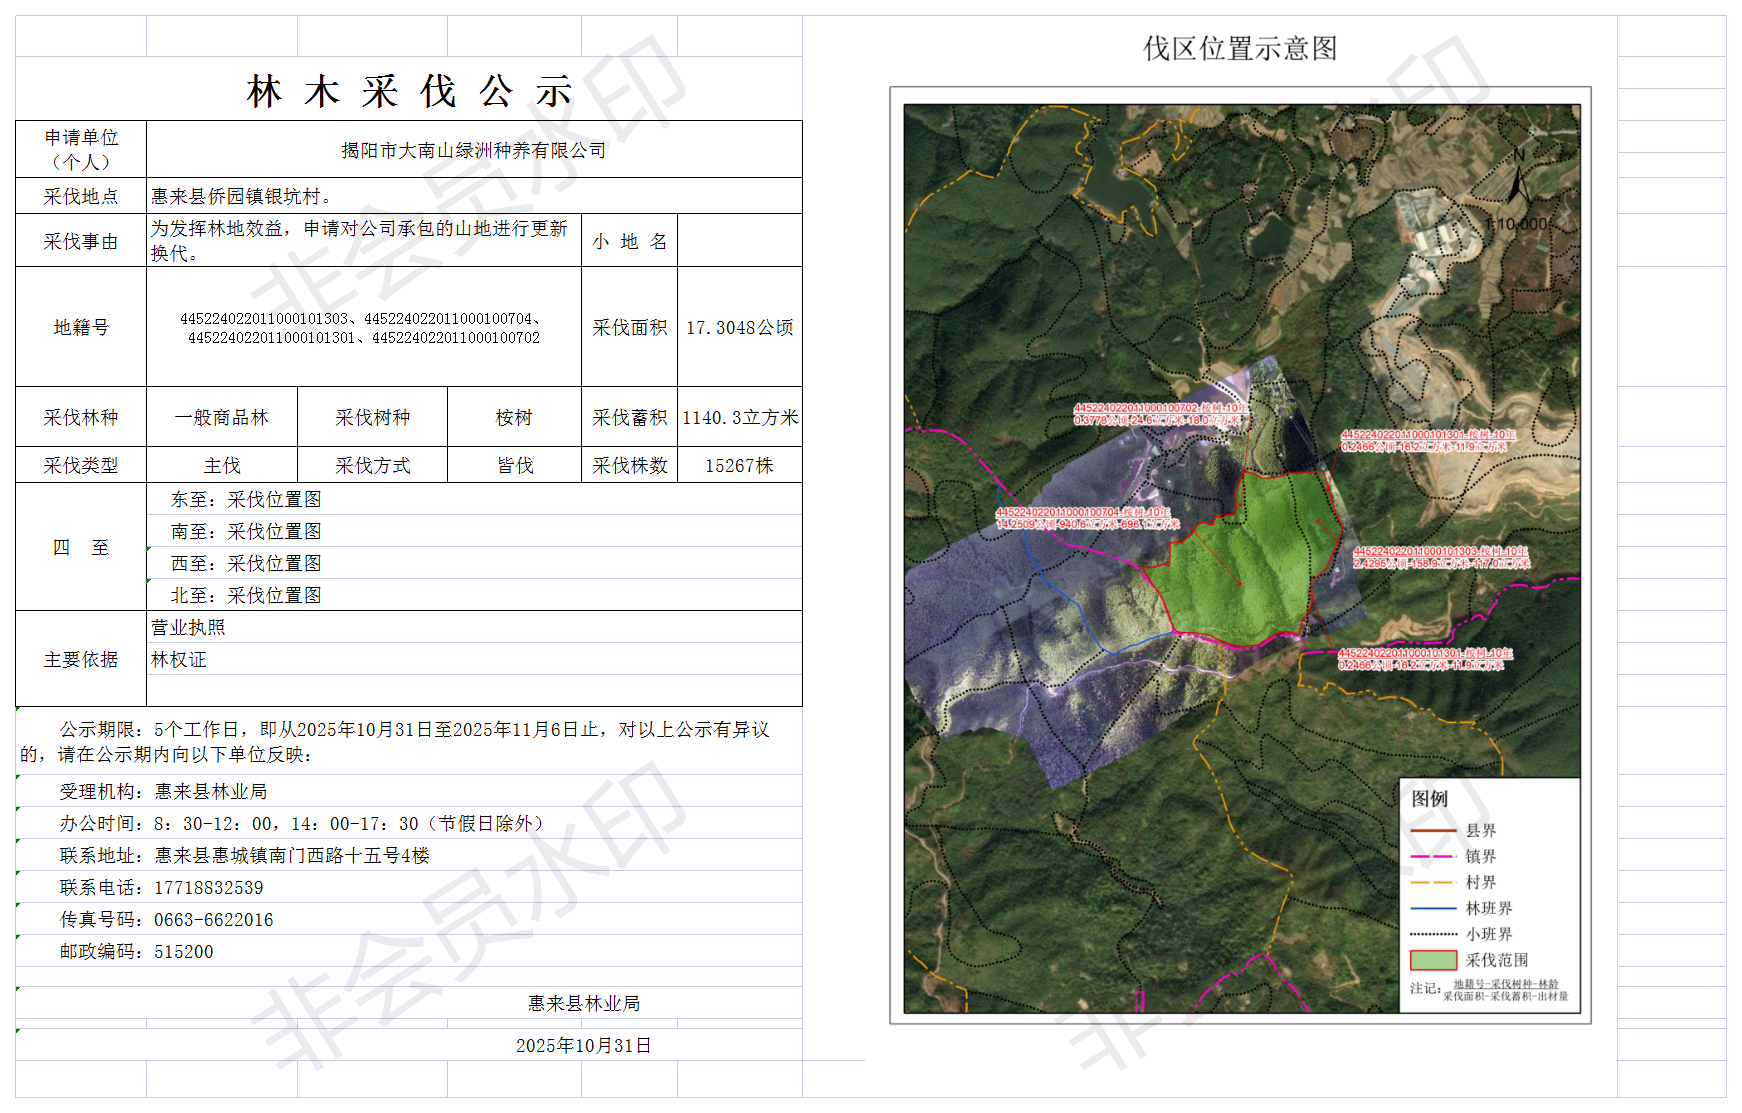Click the blue 林班界 line symbol in legend
This screenshot has height=1113, width=1742.
pyautogui.click(x=1432, y=908)
